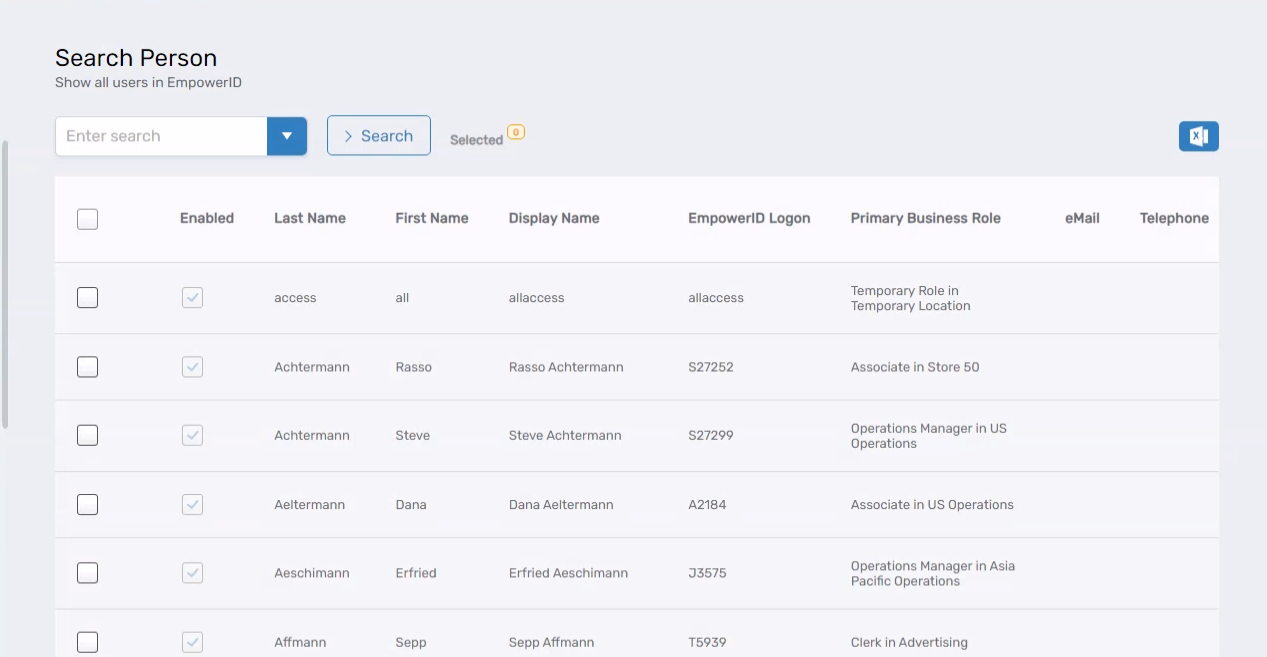Click last name Affmann

(x=301, y=642)
